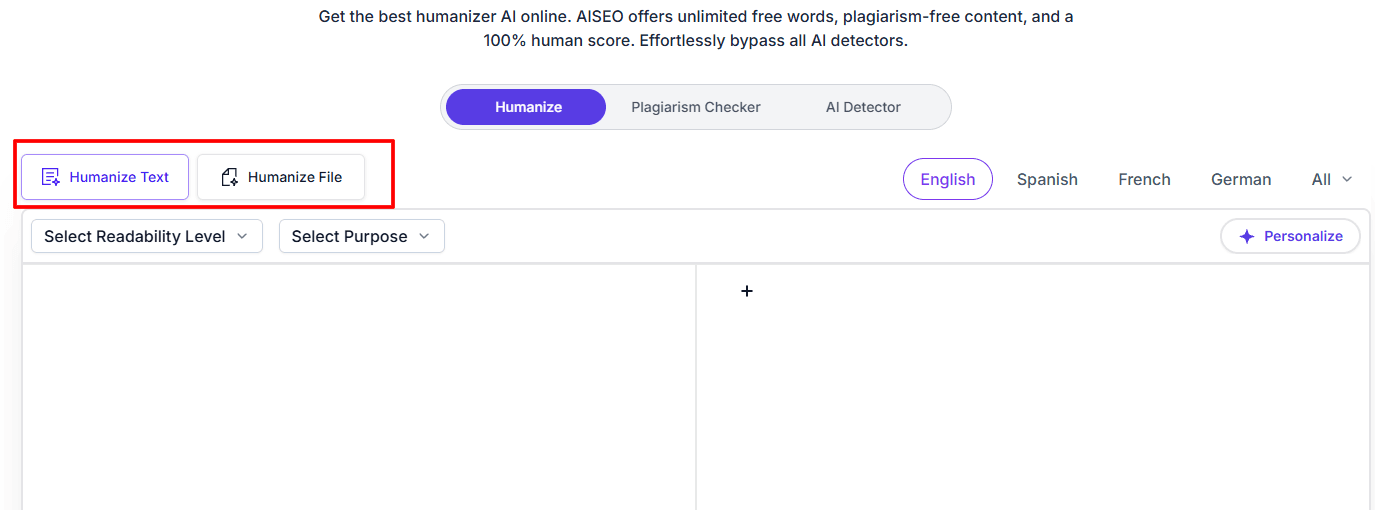Click the Humanize File page icon

coord(230,177)
